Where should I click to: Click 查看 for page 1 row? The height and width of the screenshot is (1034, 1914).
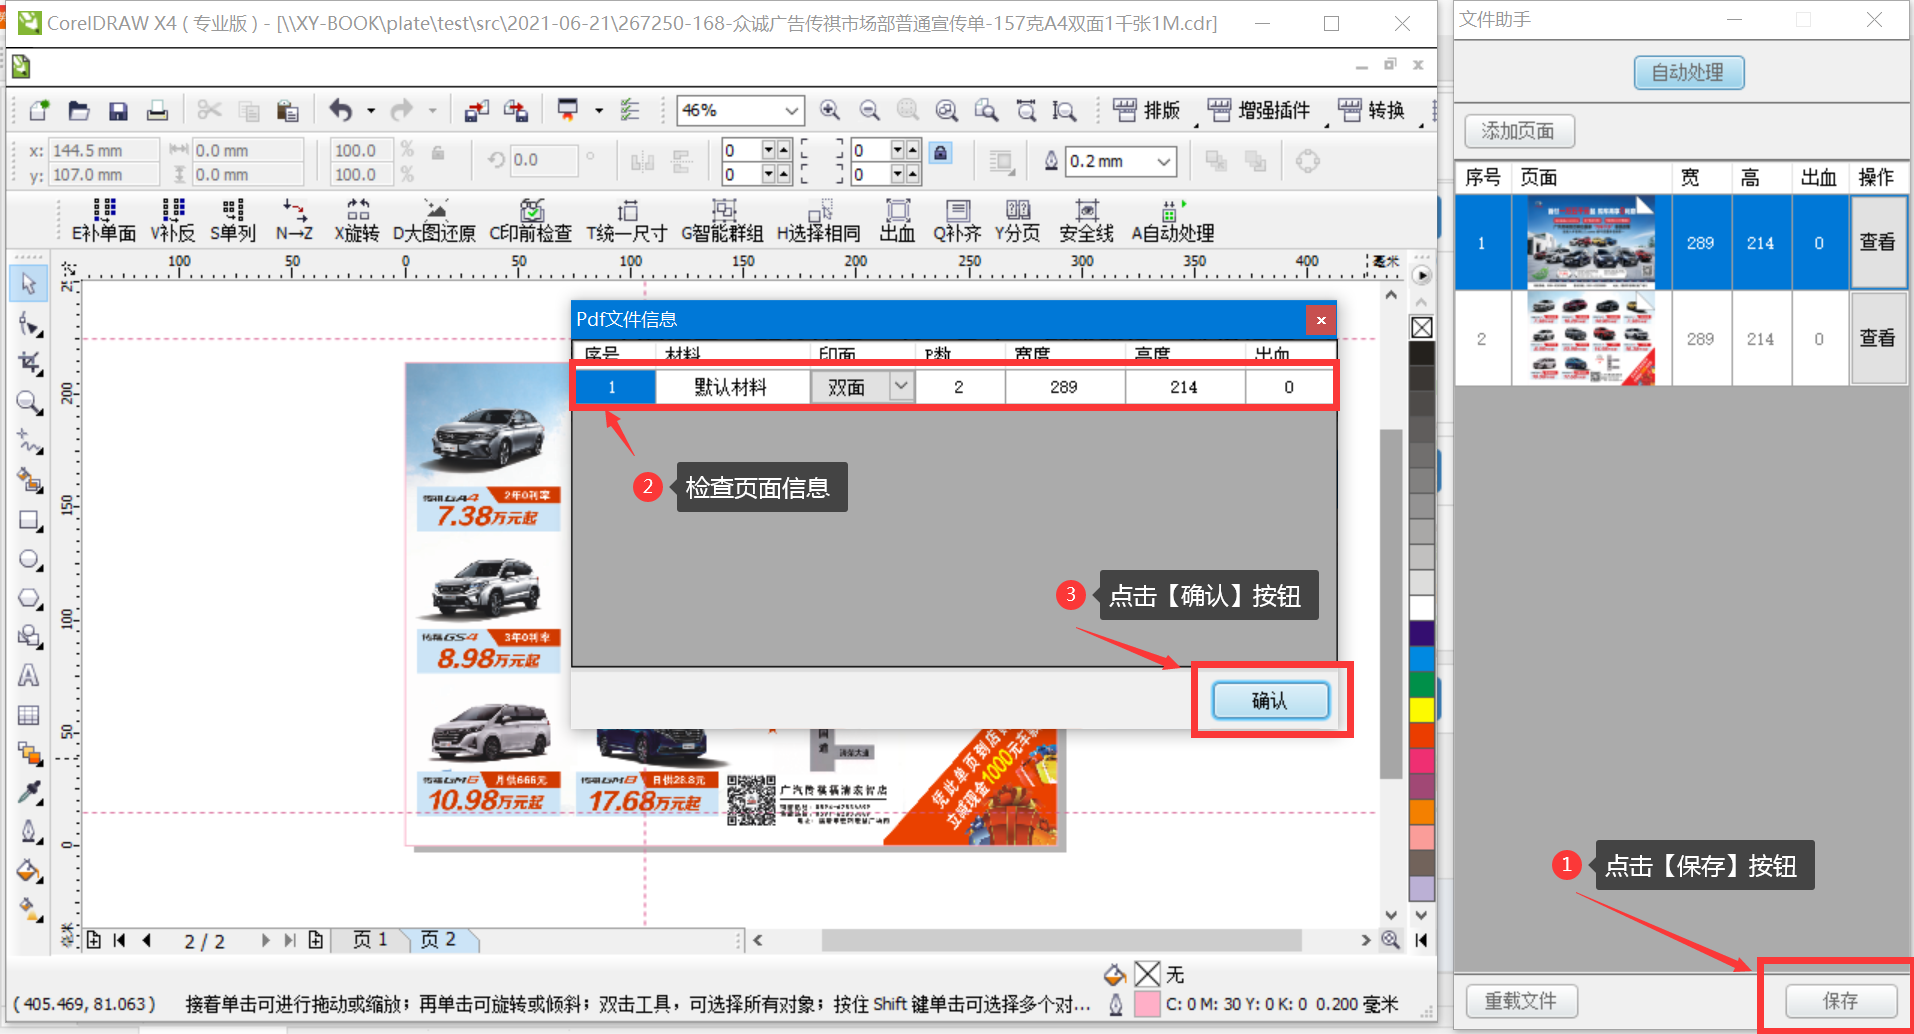coord(1877,242)
